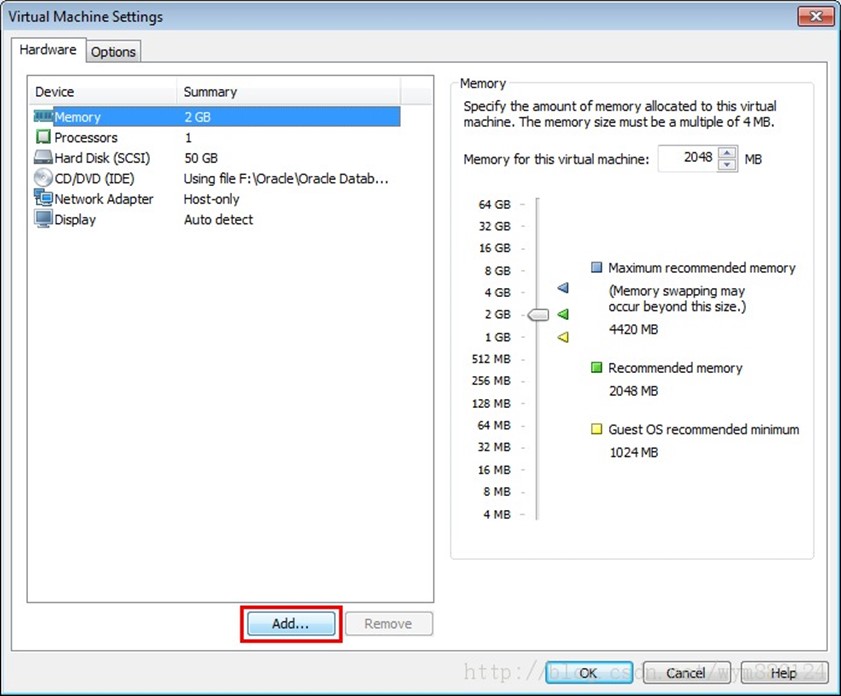Click the green Recommended memory legend square
This screenshot has width=841, height=696.
[x=596, y=367]
